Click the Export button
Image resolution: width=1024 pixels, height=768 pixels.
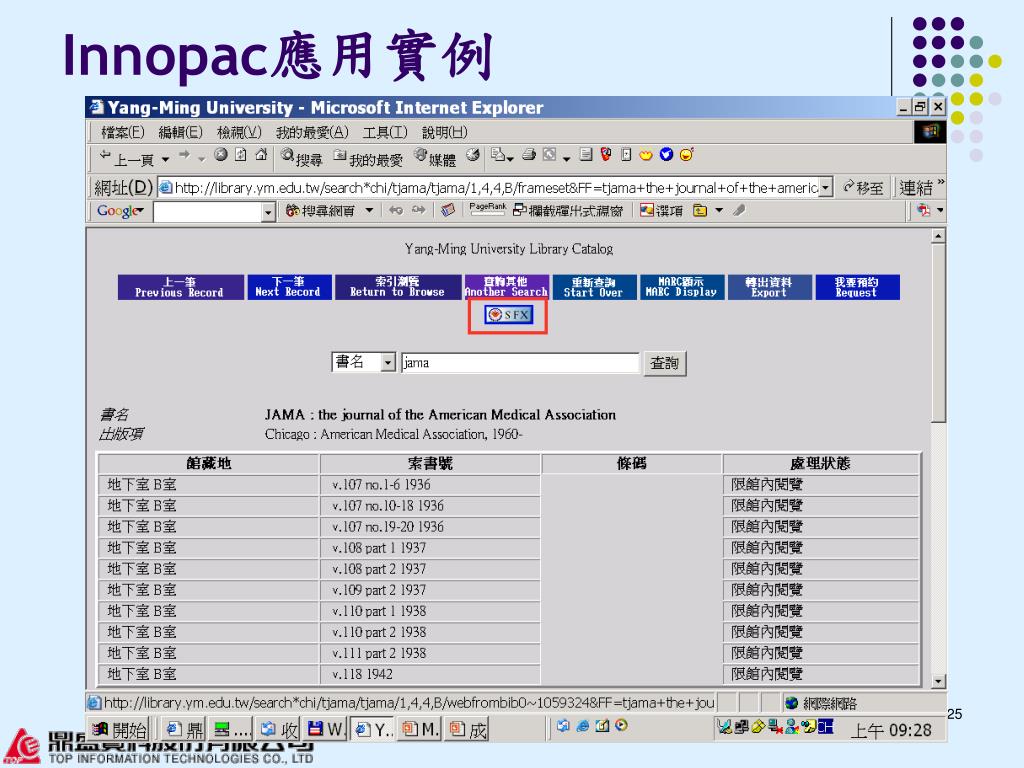769,287
